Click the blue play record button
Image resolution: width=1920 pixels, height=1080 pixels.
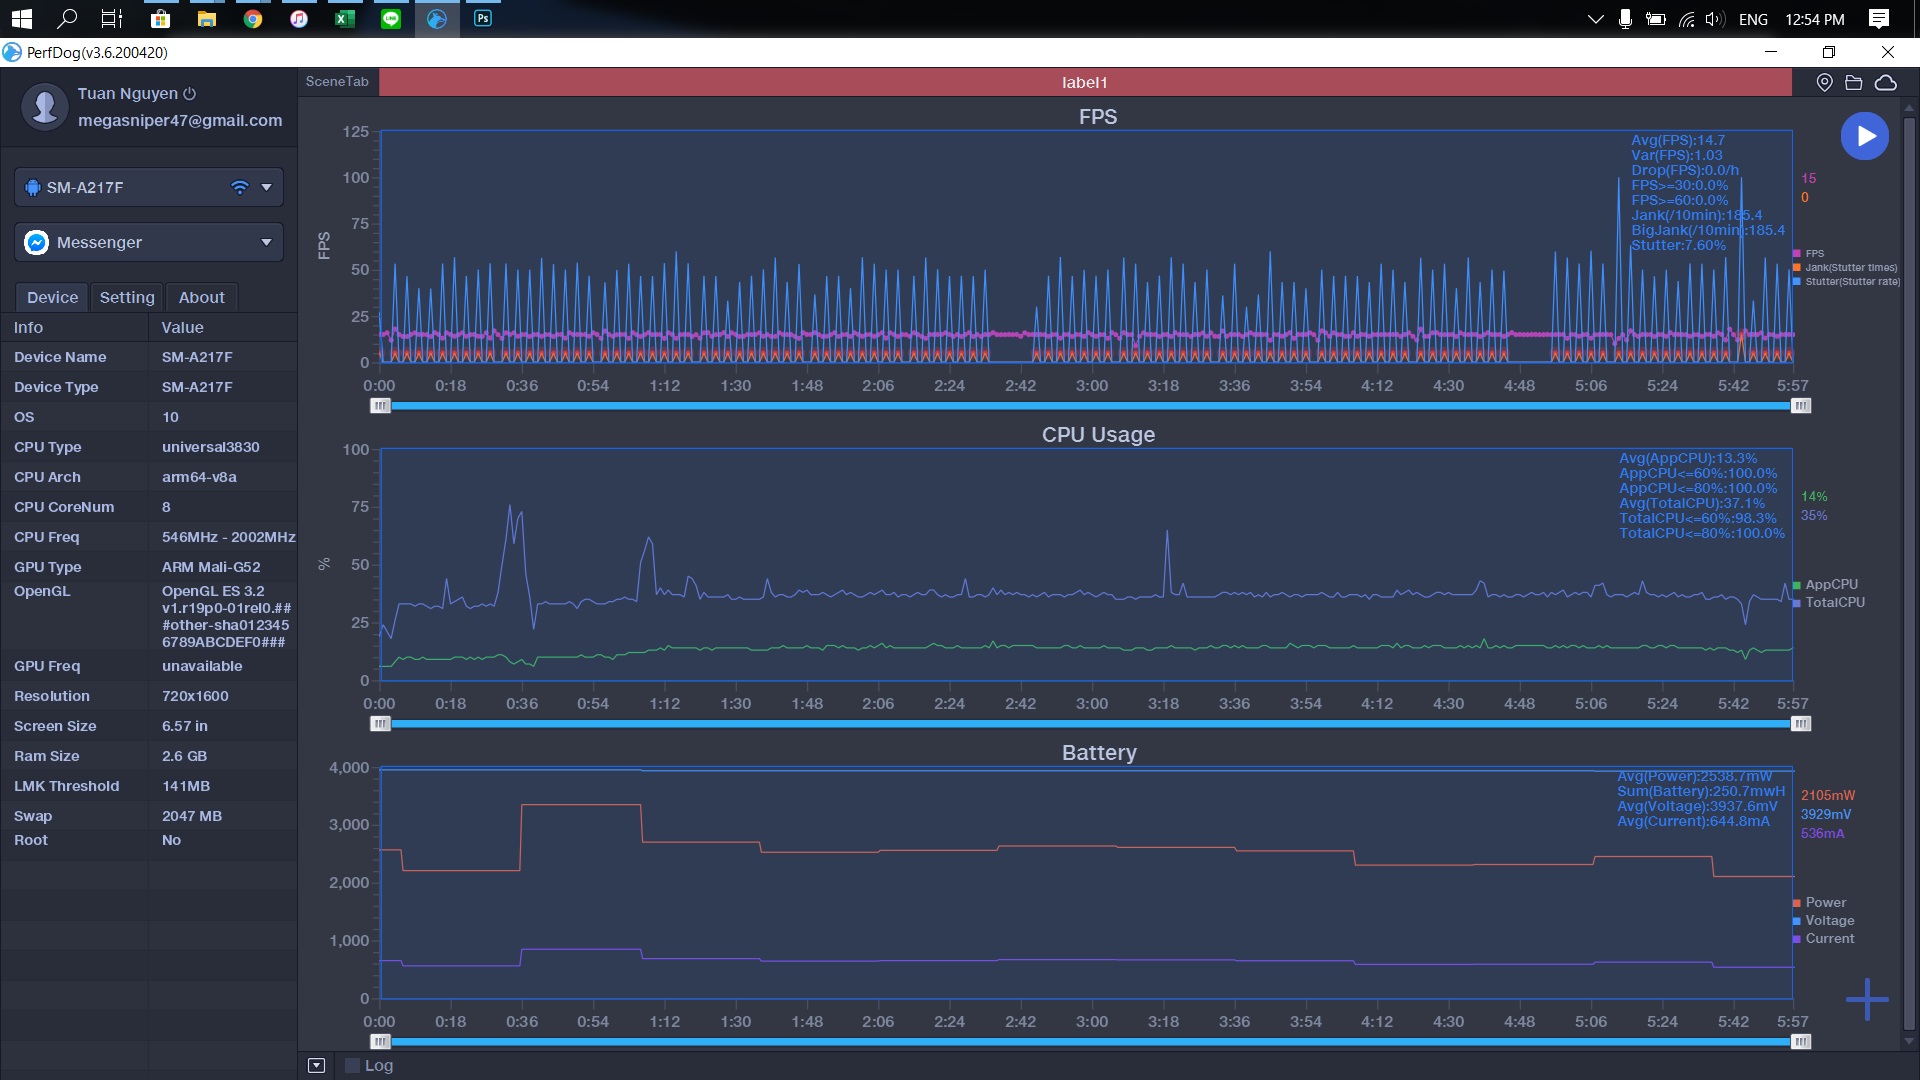coord(1864,136)
